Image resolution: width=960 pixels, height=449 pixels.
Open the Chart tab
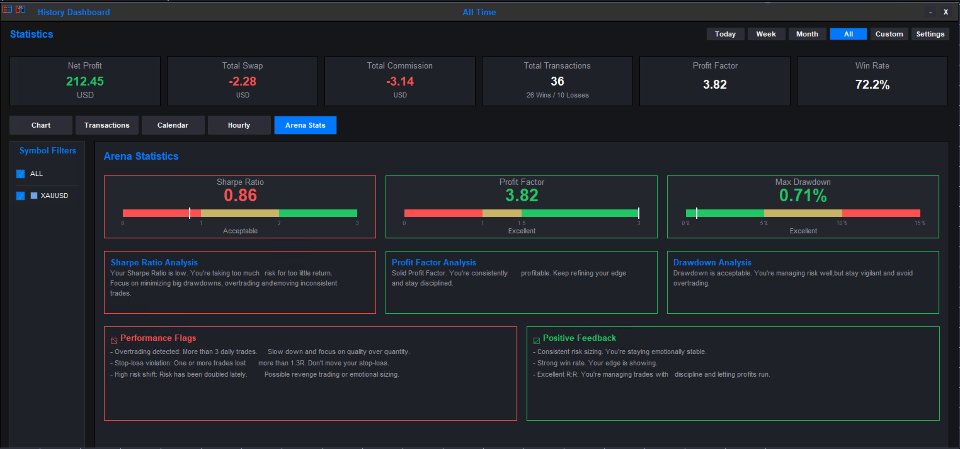[41, 125]
